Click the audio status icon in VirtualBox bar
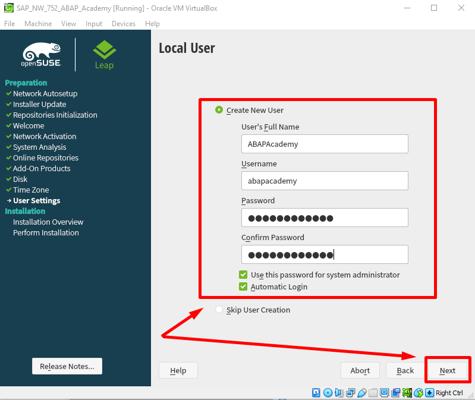The width and height of the screenshot is (475, 400). point(339,392)
